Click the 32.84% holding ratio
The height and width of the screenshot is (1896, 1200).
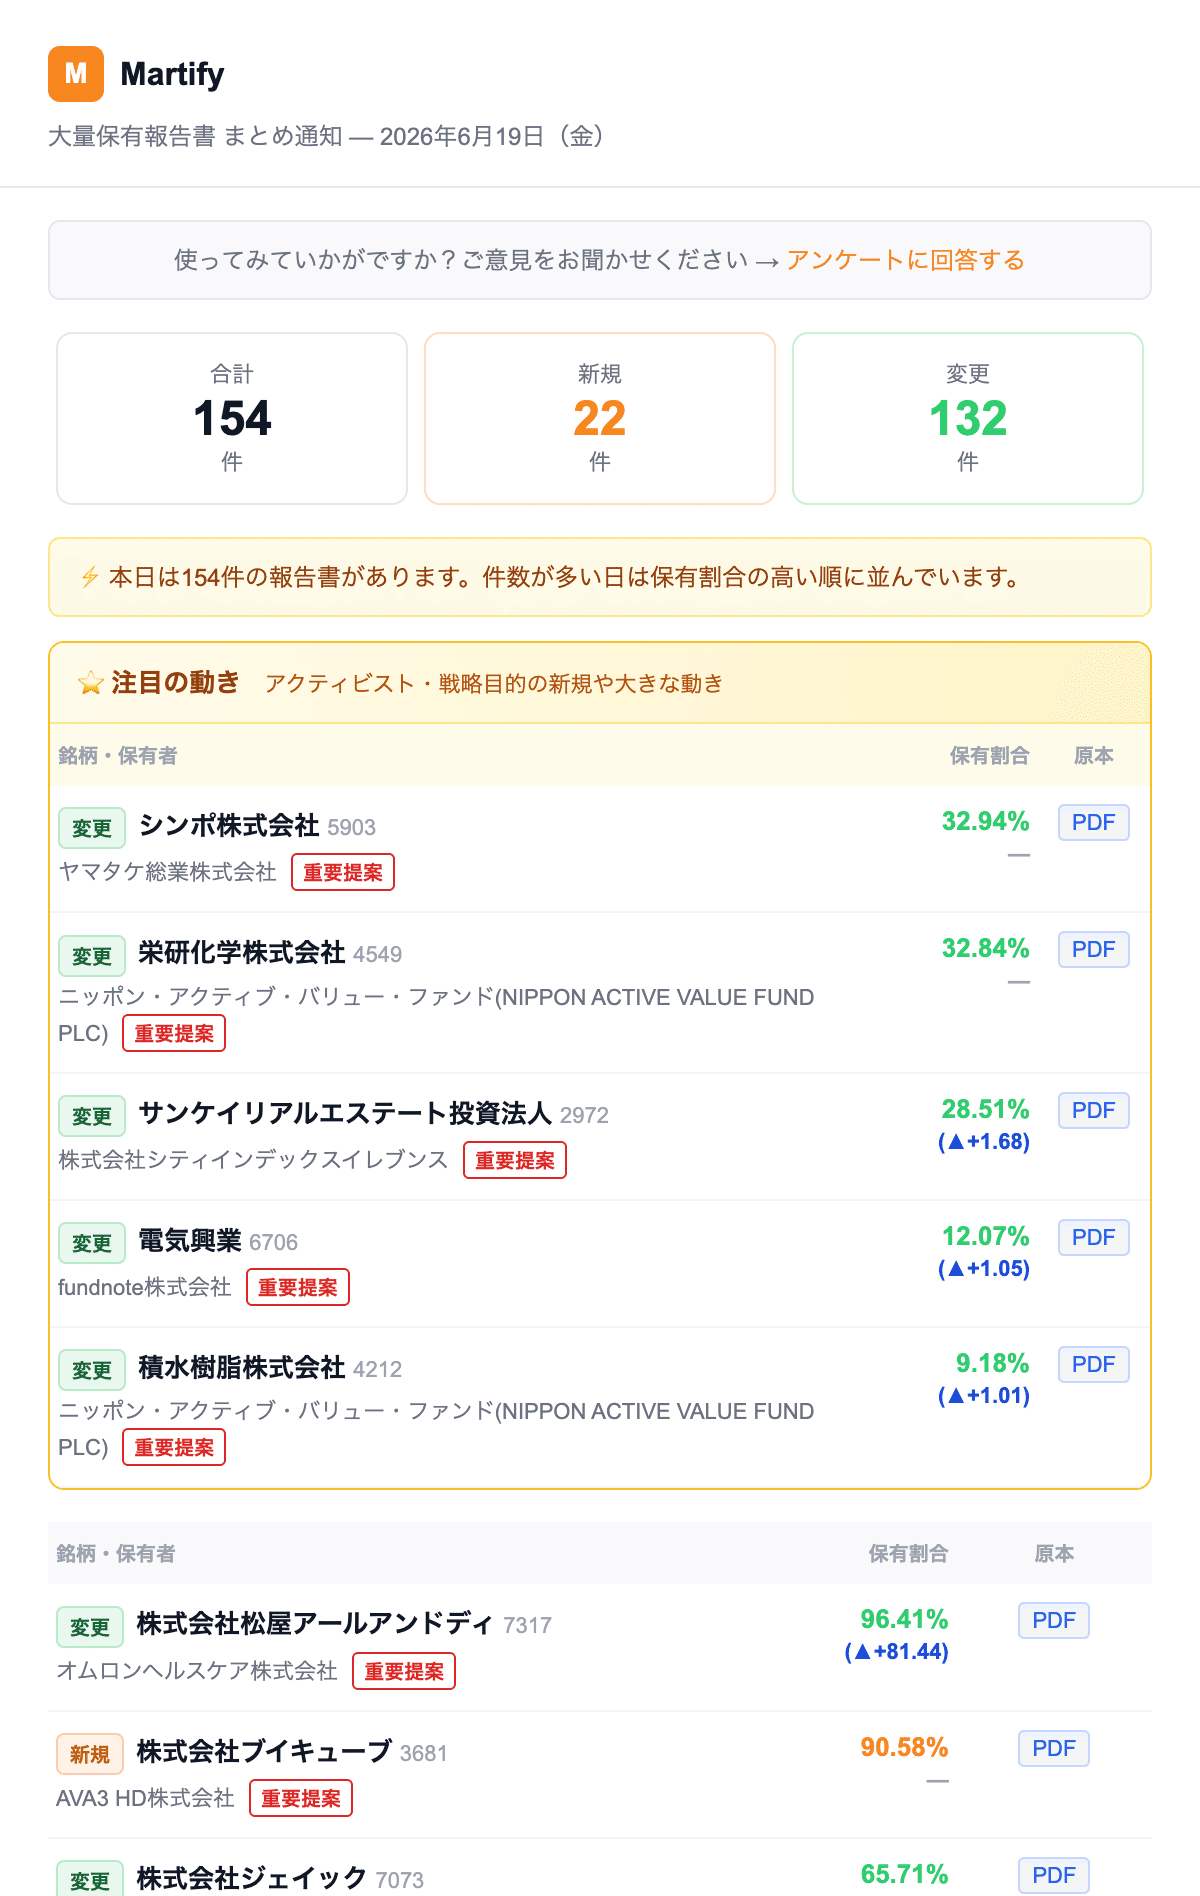986,948
